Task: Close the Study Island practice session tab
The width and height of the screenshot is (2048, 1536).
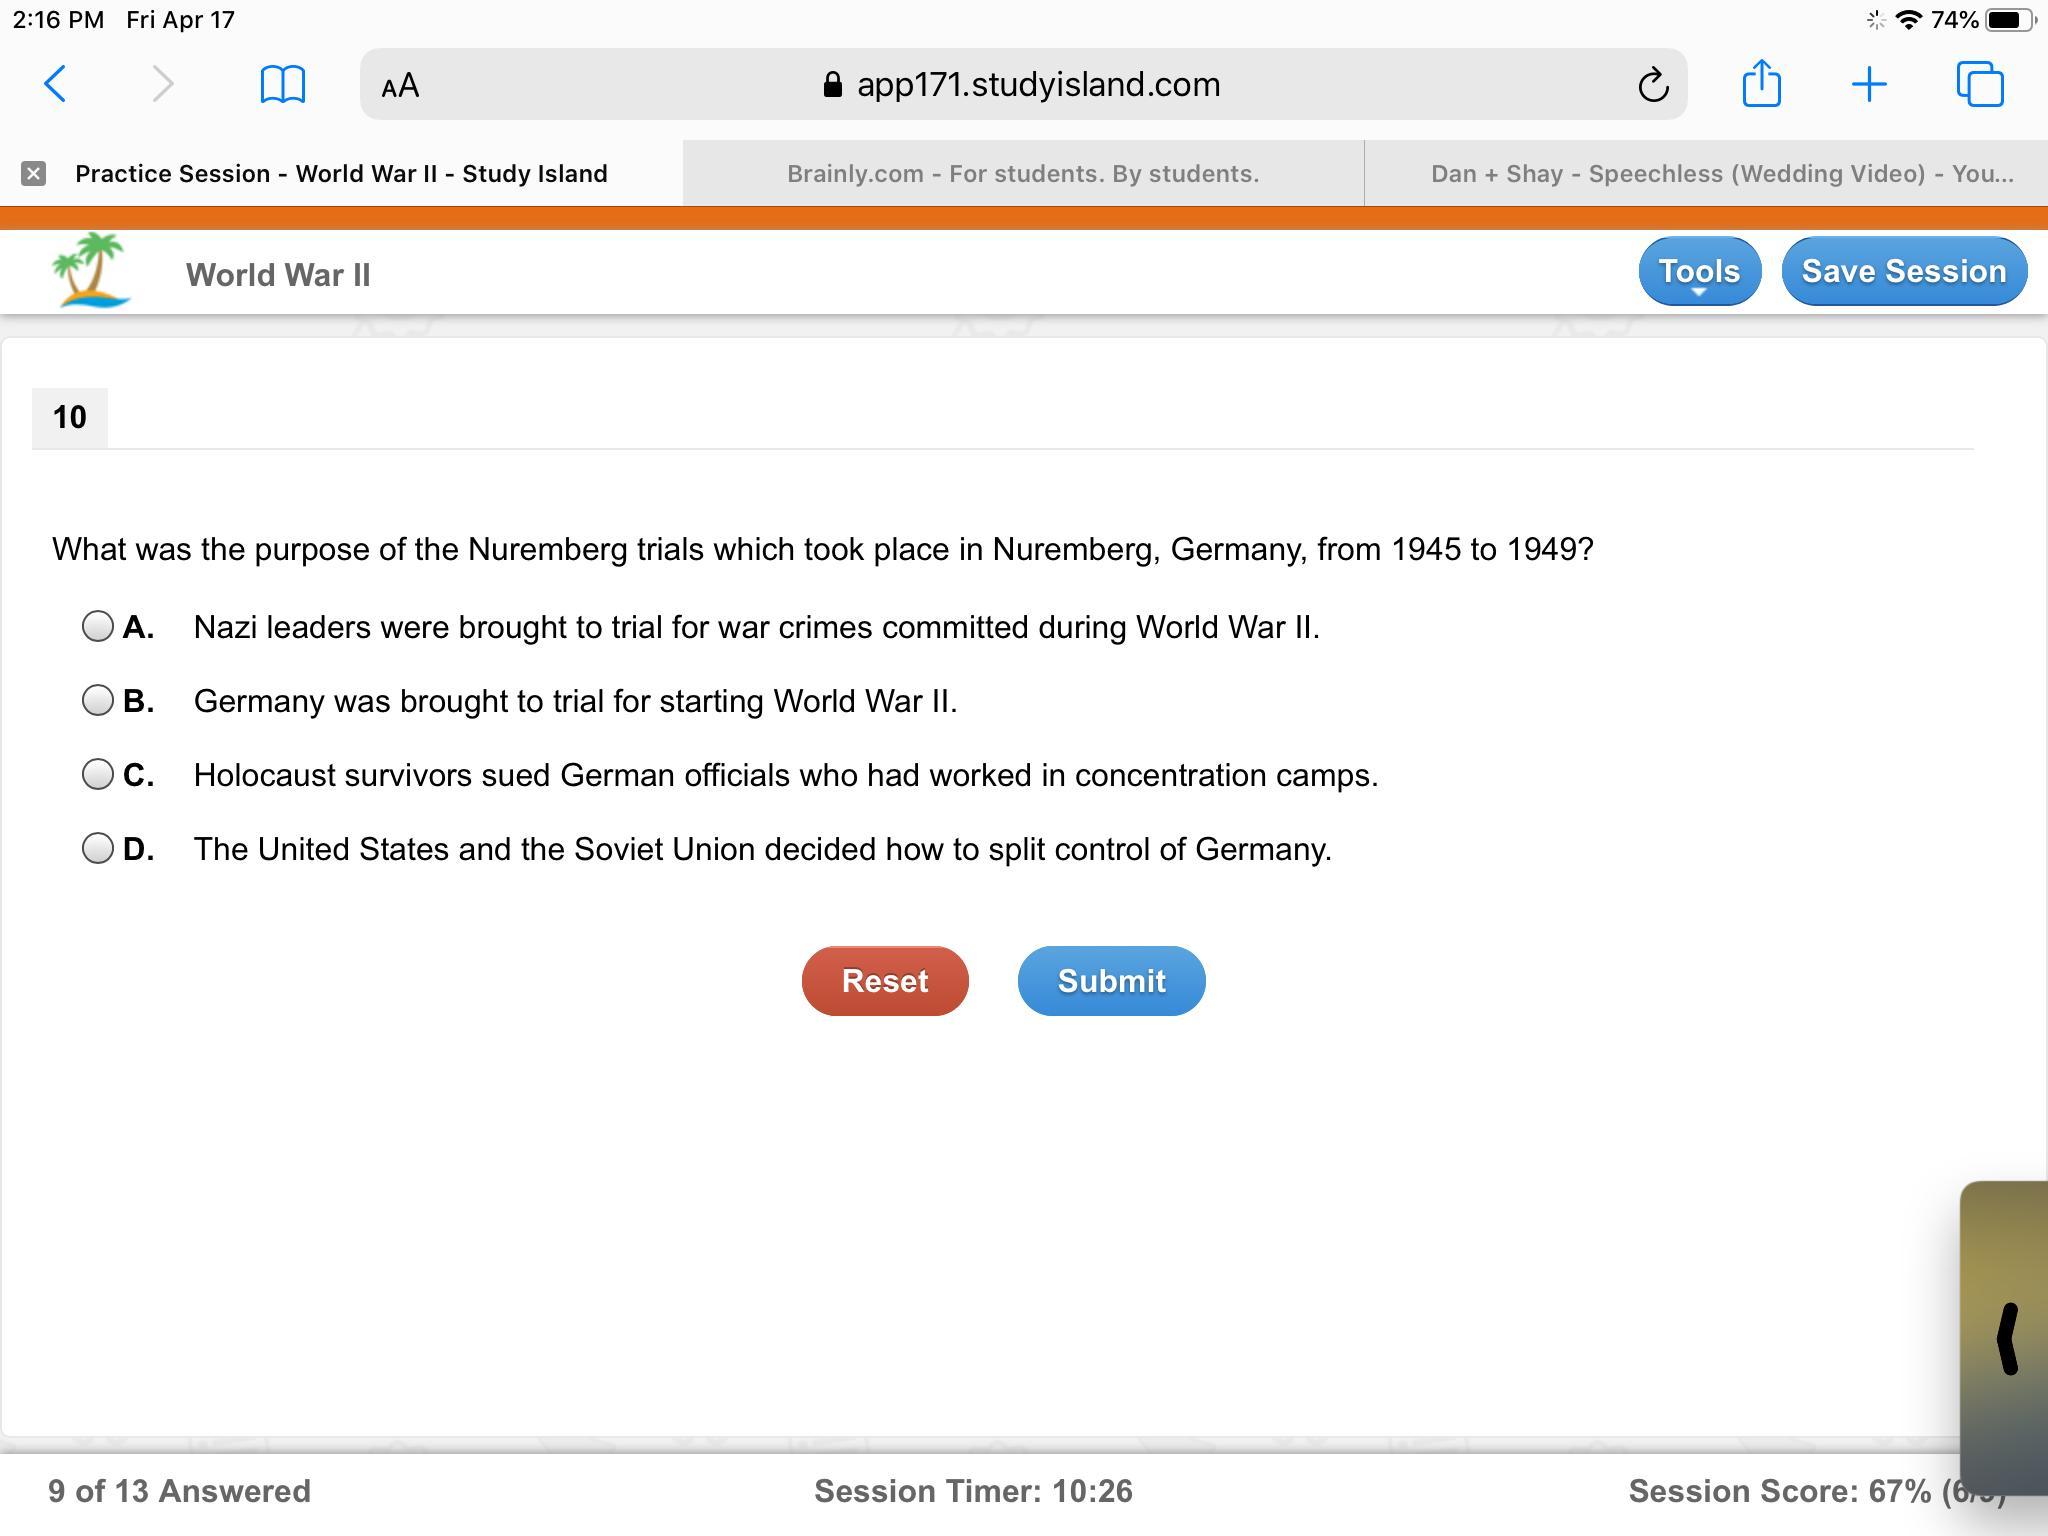Action: [x=33, y=174]
